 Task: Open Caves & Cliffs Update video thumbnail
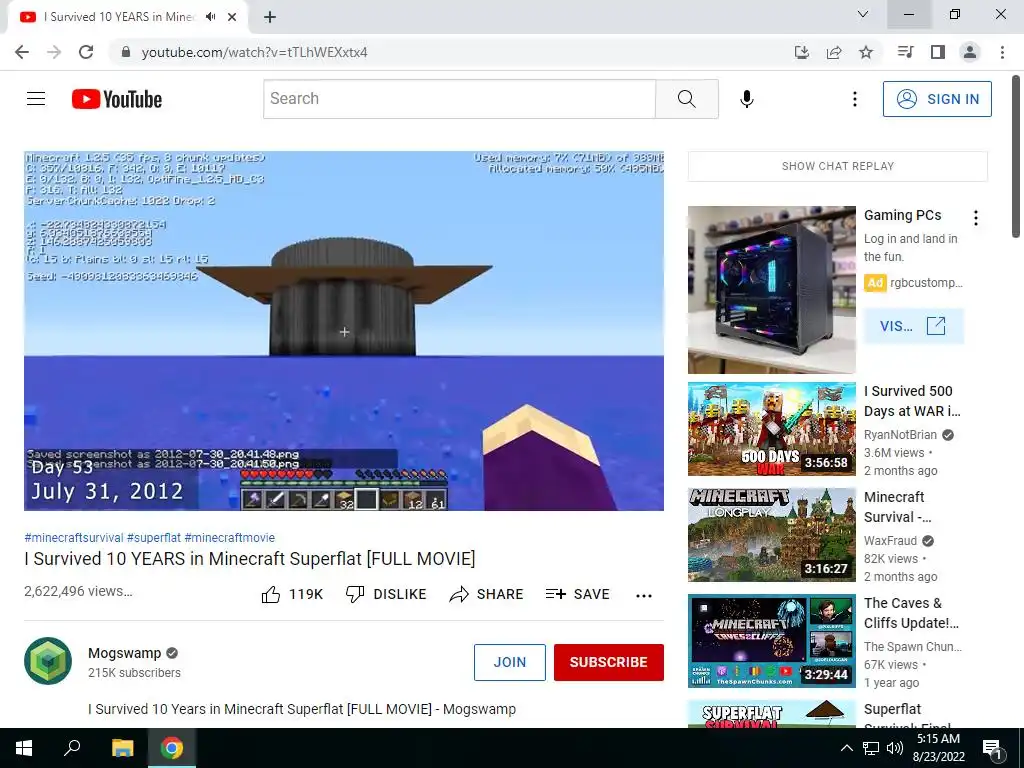772,641
